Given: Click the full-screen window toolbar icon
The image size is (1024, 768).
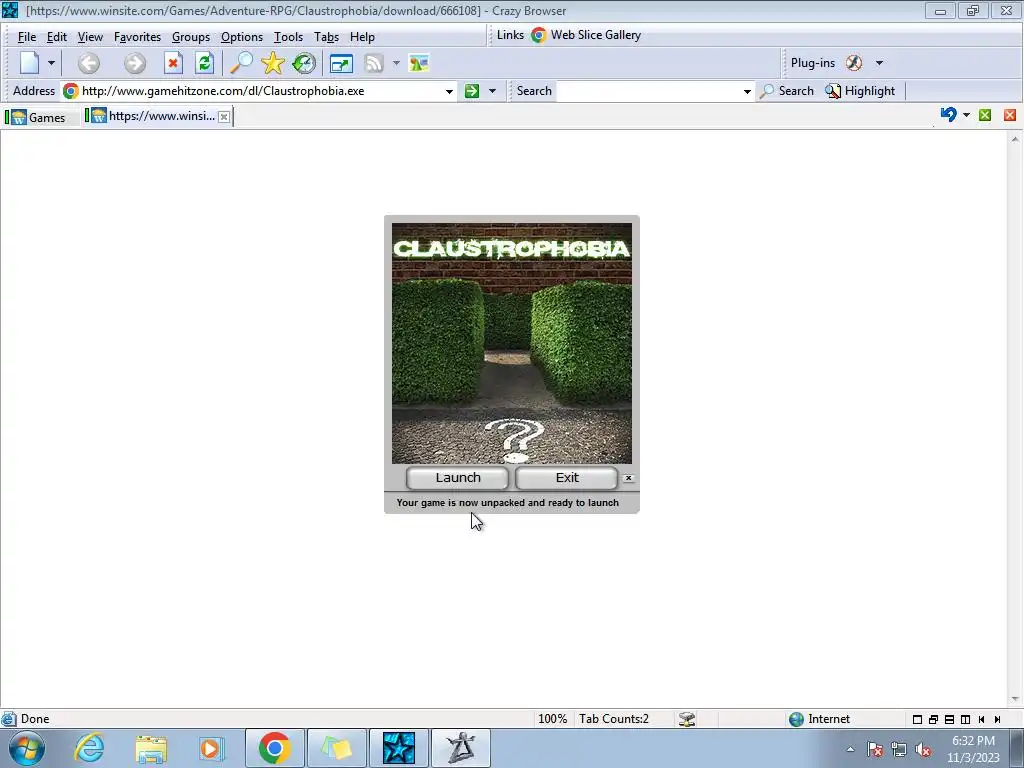Looking at the screenshot, I should tap(341, 63).
